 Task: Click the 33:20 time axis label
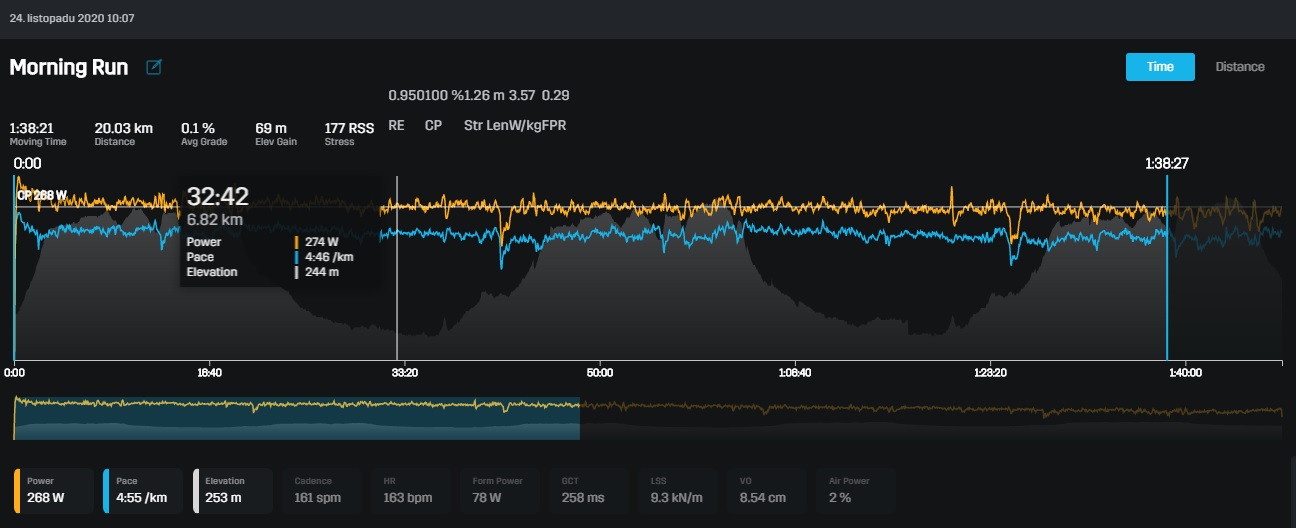405,372
